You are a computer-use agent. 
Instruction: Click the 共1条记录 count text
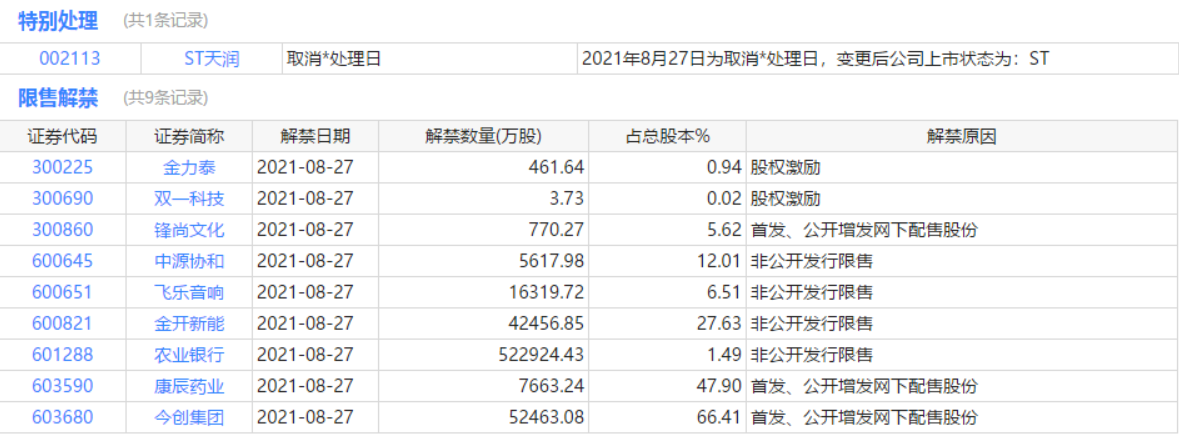pos(166,21)
